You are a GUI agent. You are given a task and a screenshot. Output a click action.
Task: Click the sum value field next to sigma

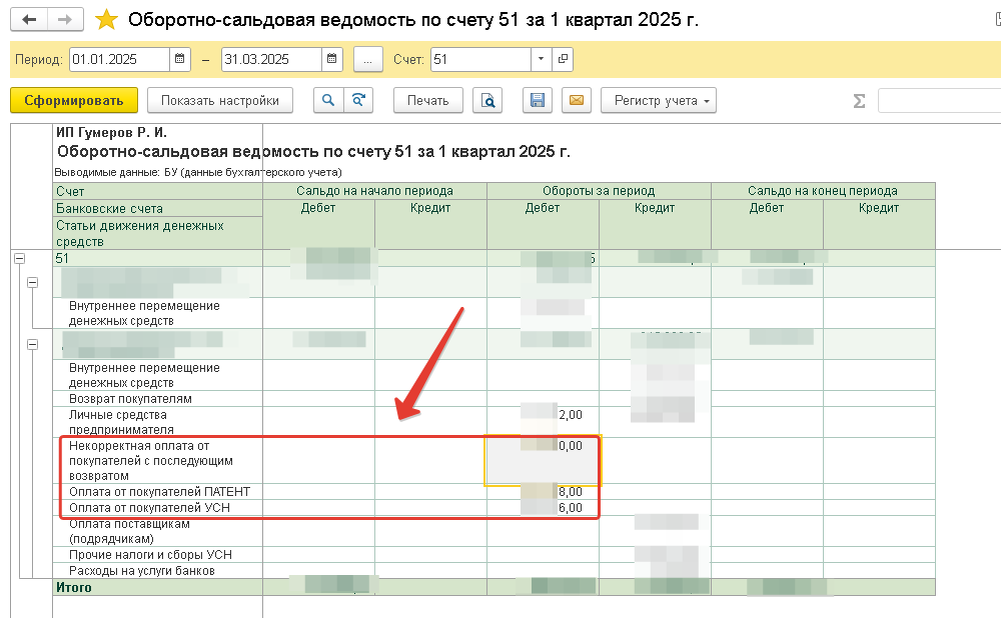tap(939, 101)
